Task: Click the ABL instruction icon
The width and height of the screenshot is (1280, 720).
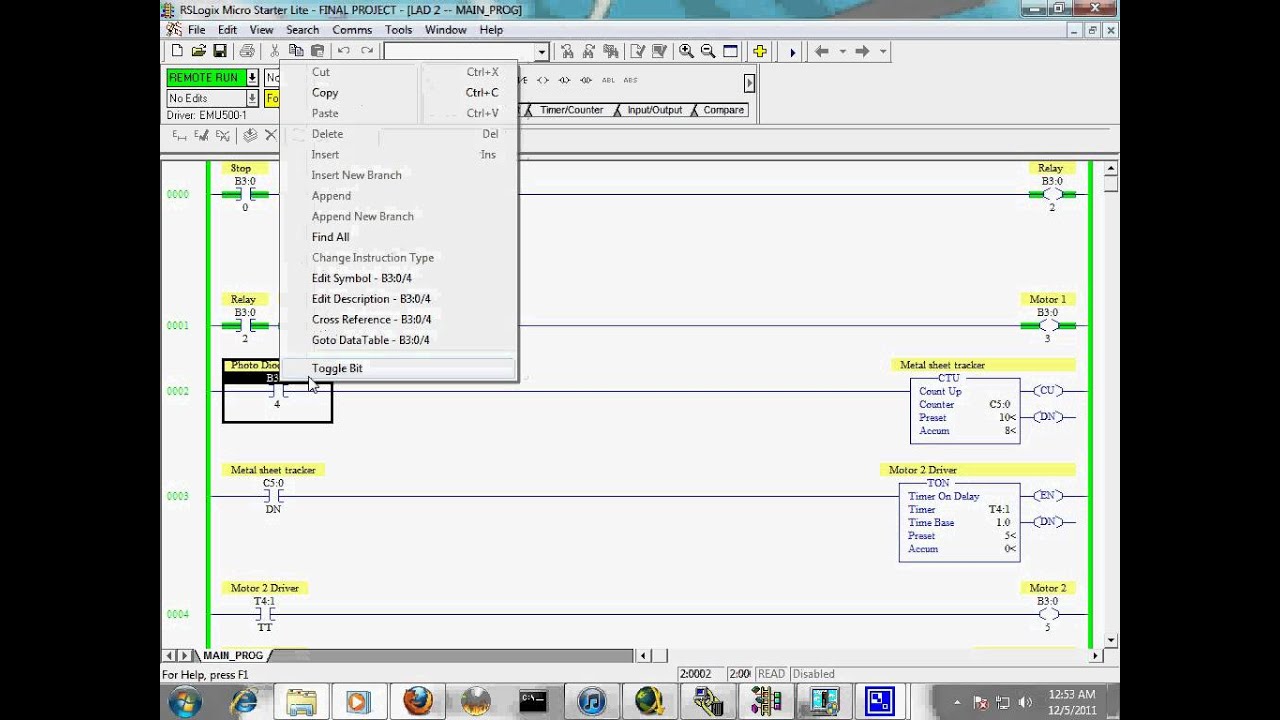Action: coord(608,80)
